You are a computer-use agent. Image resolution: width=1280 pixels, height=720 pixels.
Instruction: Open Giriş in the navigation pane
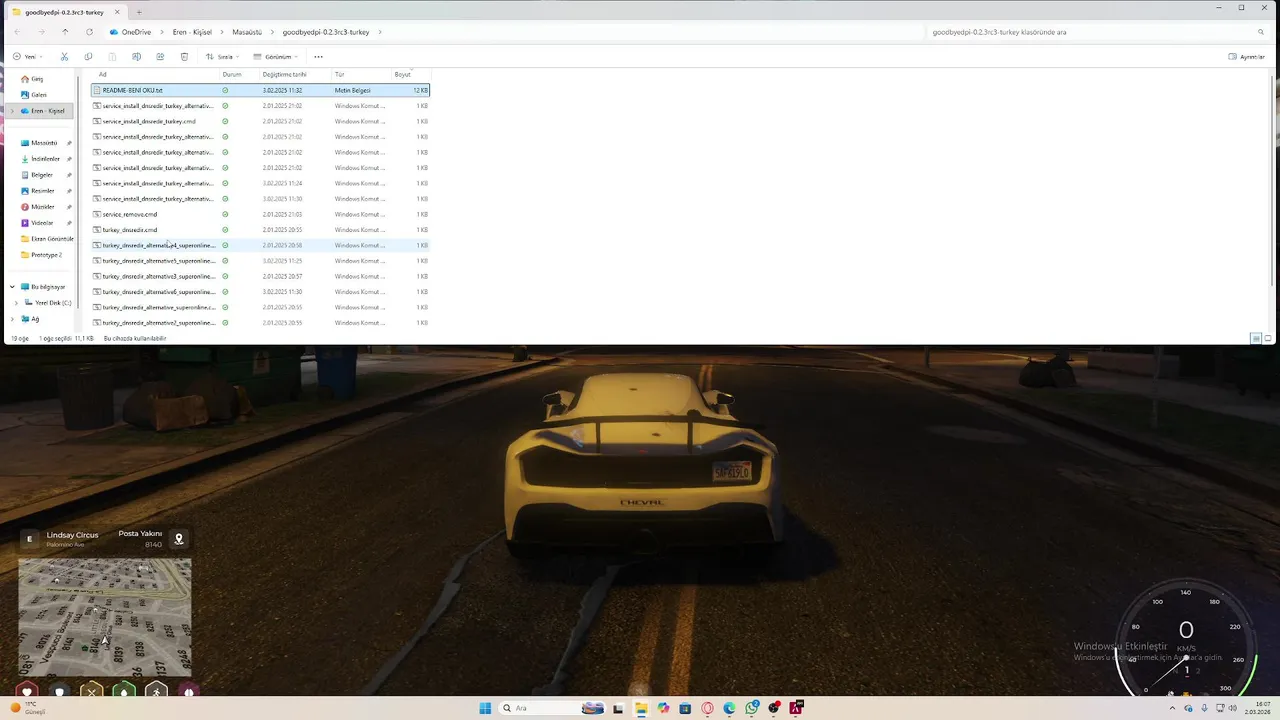(37, 79)
